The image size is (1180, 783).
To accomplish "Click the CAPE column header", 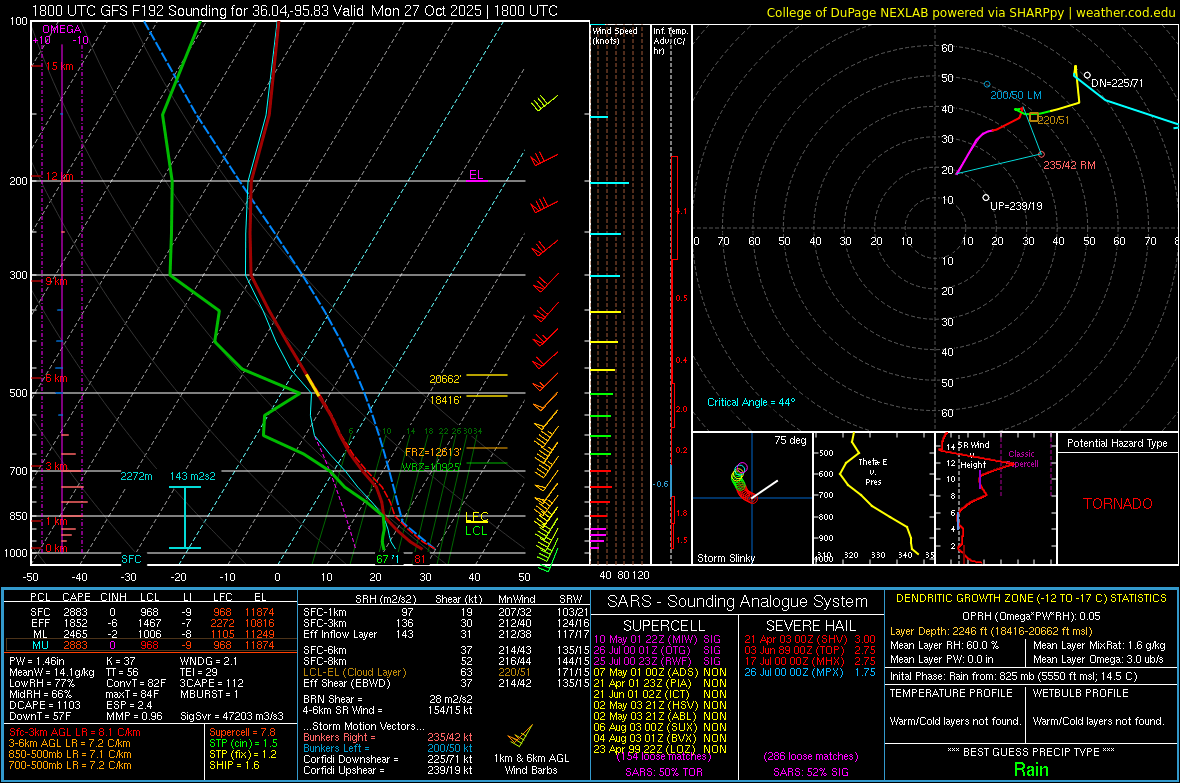I will point(76,597).
